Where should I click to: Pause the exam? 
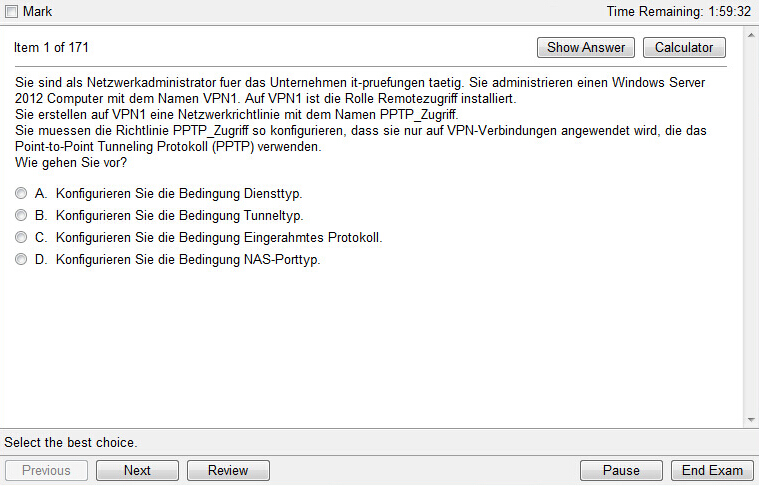click(x=621, y=470)
